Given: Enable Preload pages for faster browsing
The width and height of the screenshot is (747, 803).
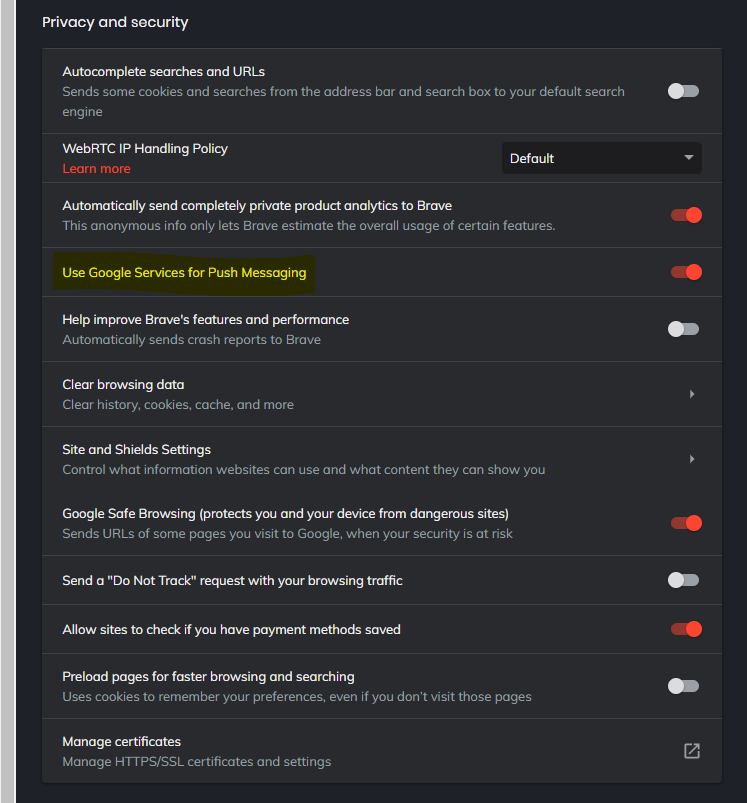Looking at the screenshot, I should click(x=684, y=686).
